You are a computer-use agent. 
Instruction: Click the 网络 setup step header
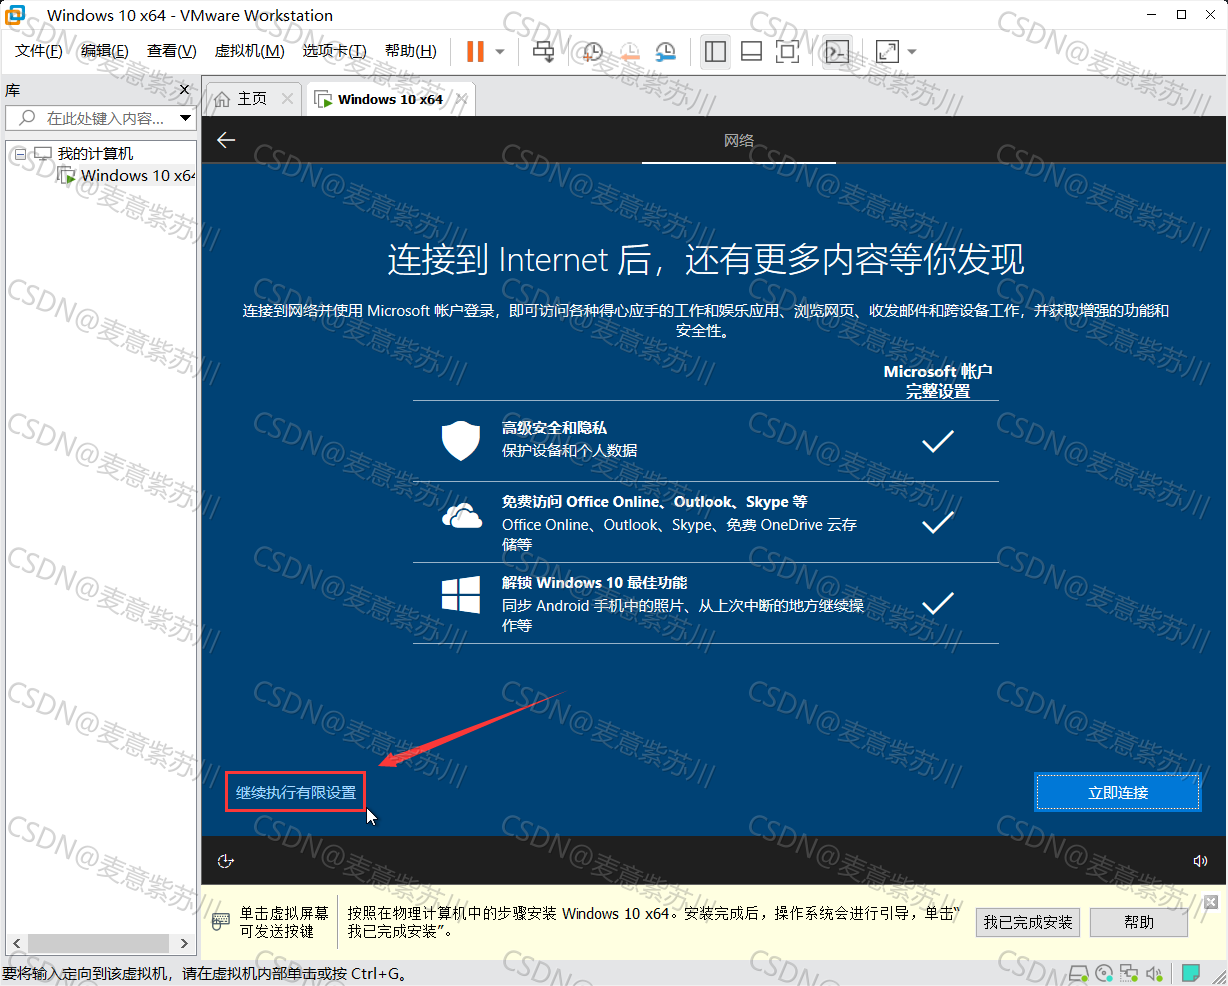point(739,141)
